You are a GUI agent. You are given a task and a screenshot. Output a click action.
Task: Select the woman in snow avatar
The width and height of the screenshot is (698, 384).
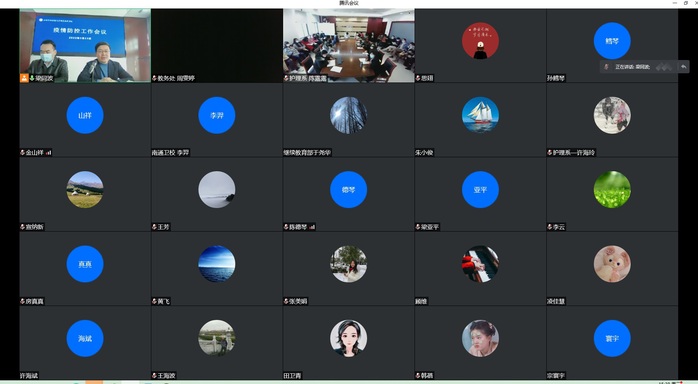click(349, 264)
